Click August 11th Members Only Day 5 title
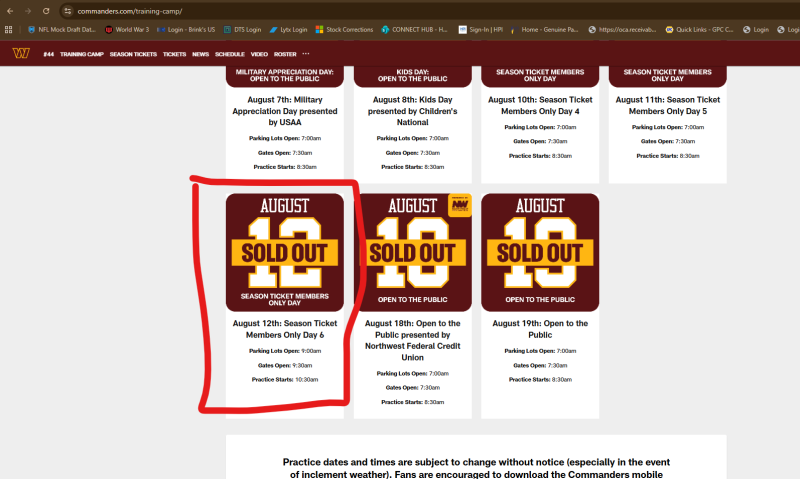The height and width of the screenshot is (479, 800). click(x=667, y=106)
